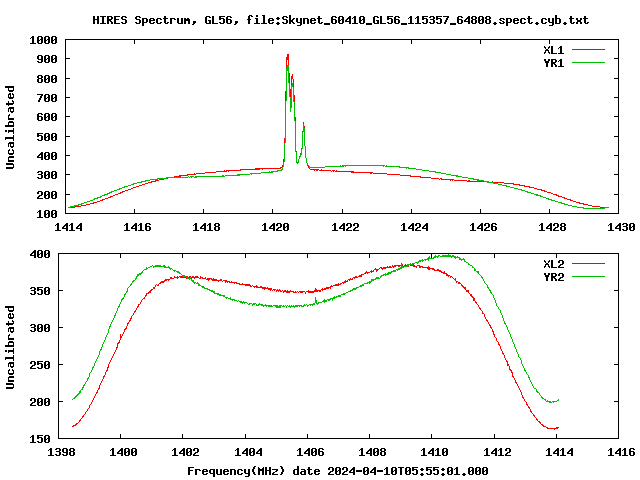Click the 1416 tick label on bottom plot
This screenshot has height=480, width=640.
tap(621, 452)
